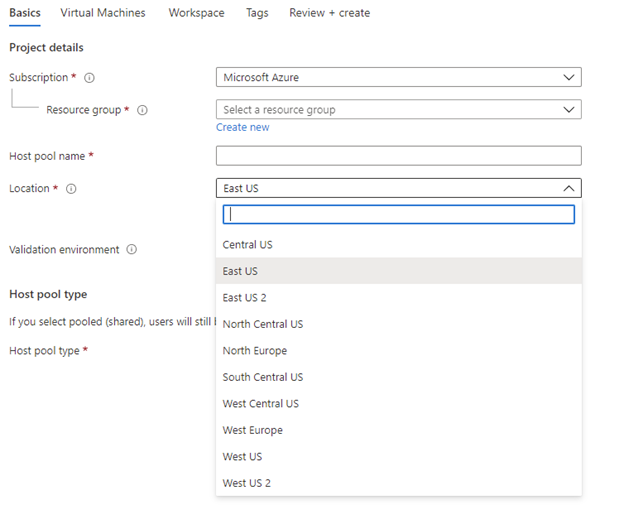
Task: Choose North Central US location
Action: click(399, 324)
